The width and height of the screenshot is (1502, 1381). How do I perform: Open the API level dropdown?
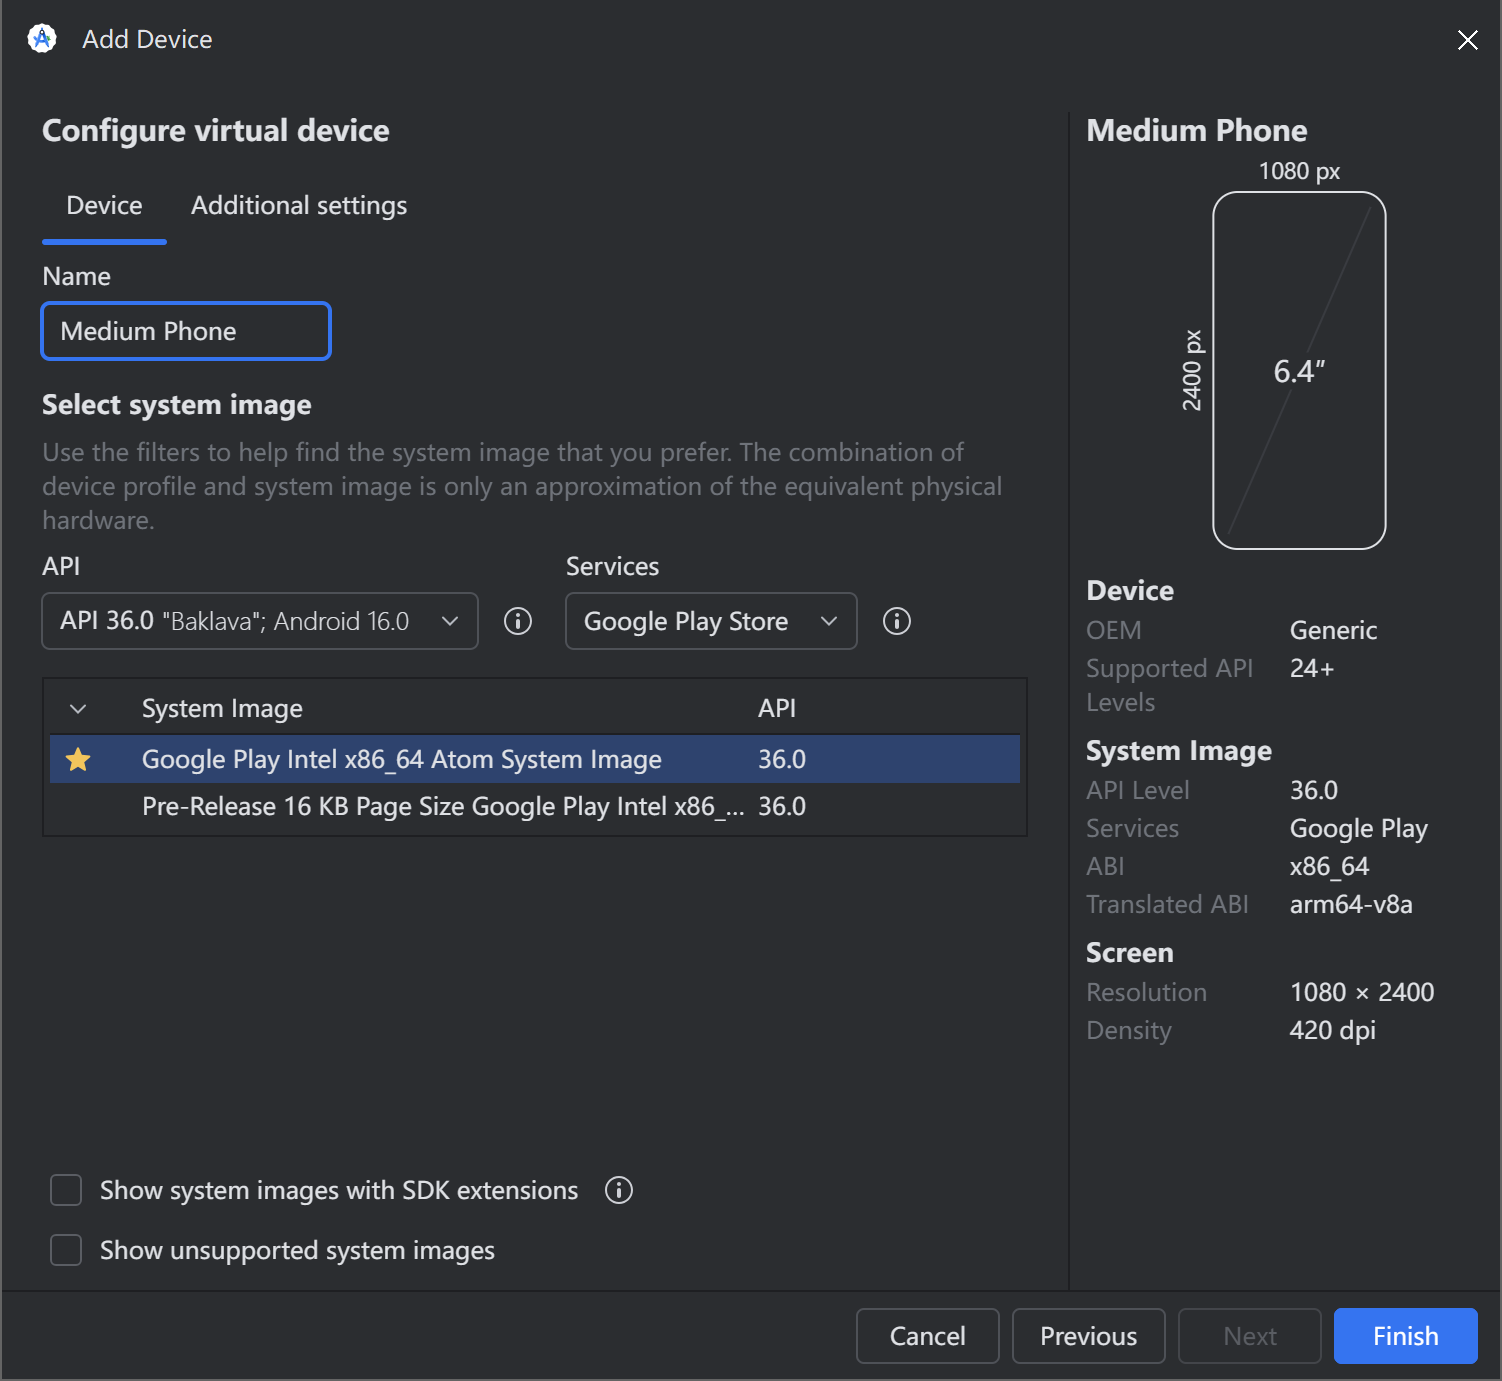(x=260, y=621)
